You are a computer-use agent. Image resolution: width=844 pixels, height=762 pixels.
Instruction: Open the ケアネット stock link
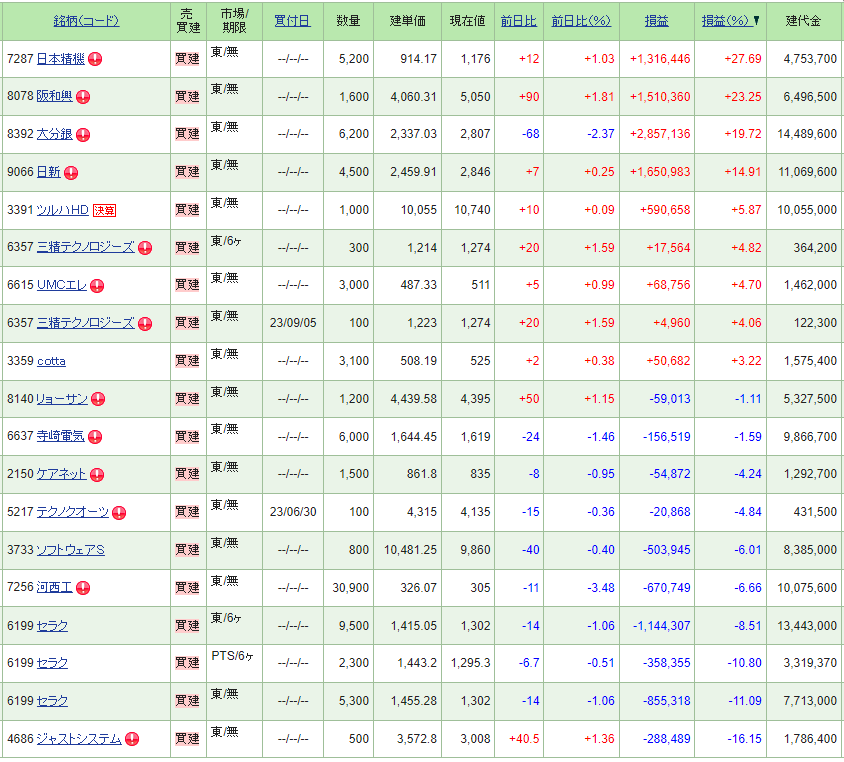pyautogui.click(x=61, y=475)
